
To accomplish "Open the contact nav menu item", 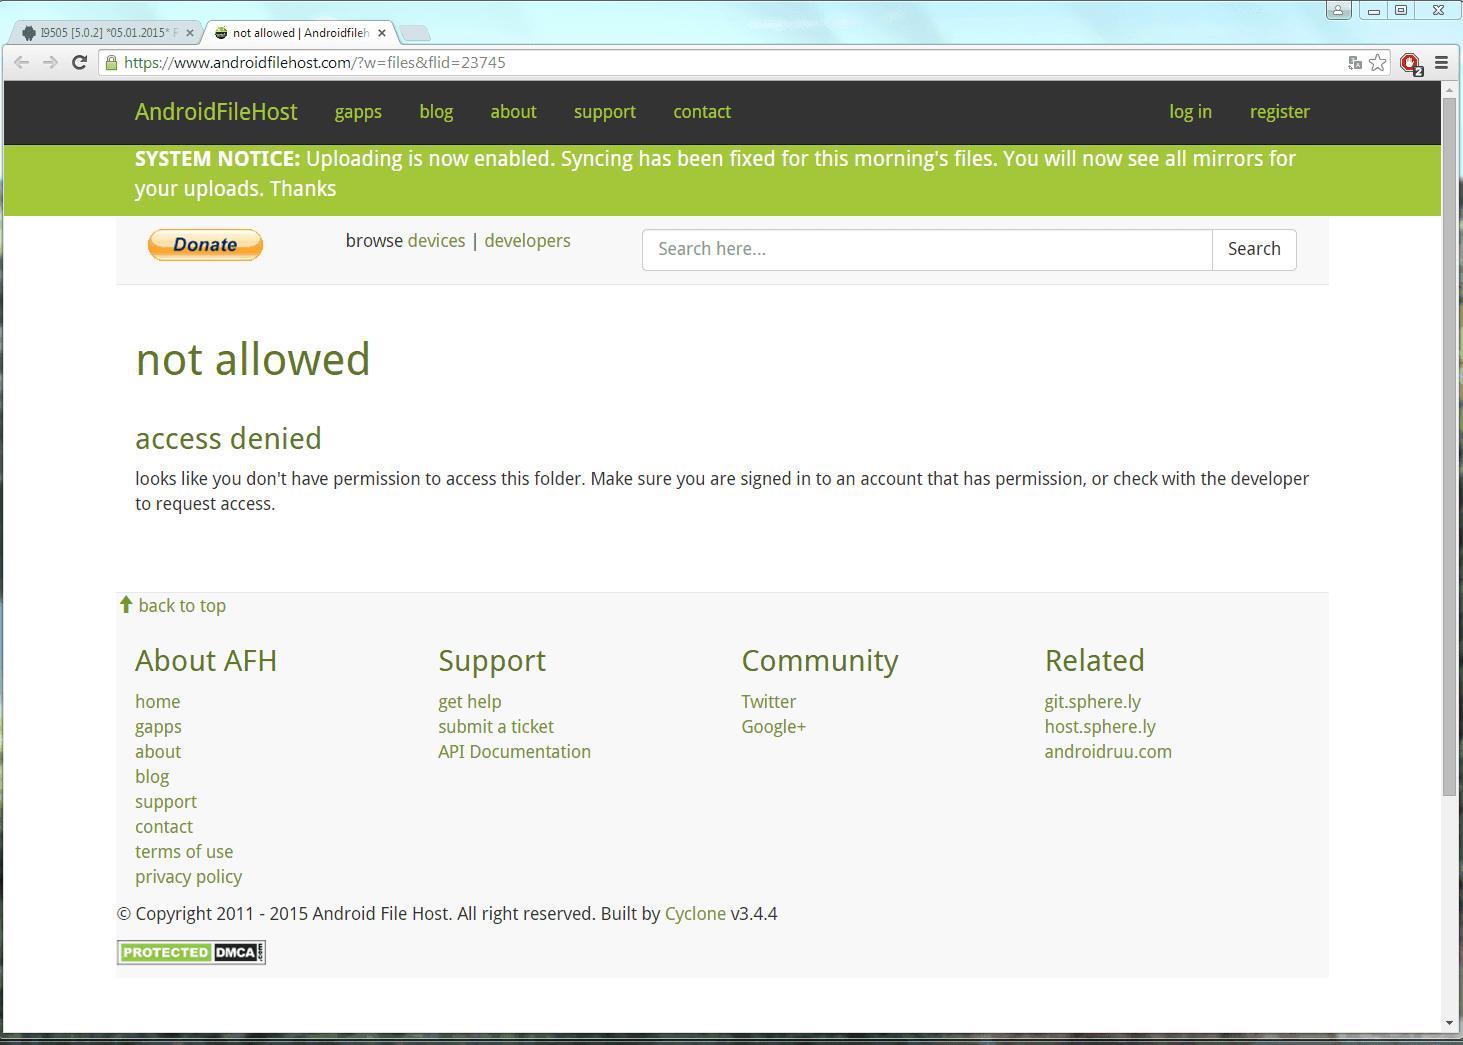I will click(702, 112).
